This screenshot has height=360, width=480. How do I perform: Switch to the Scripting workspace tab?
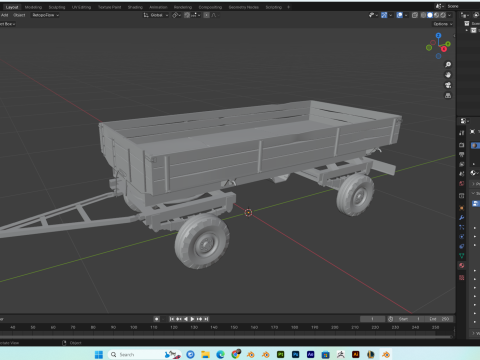point(274,7)
